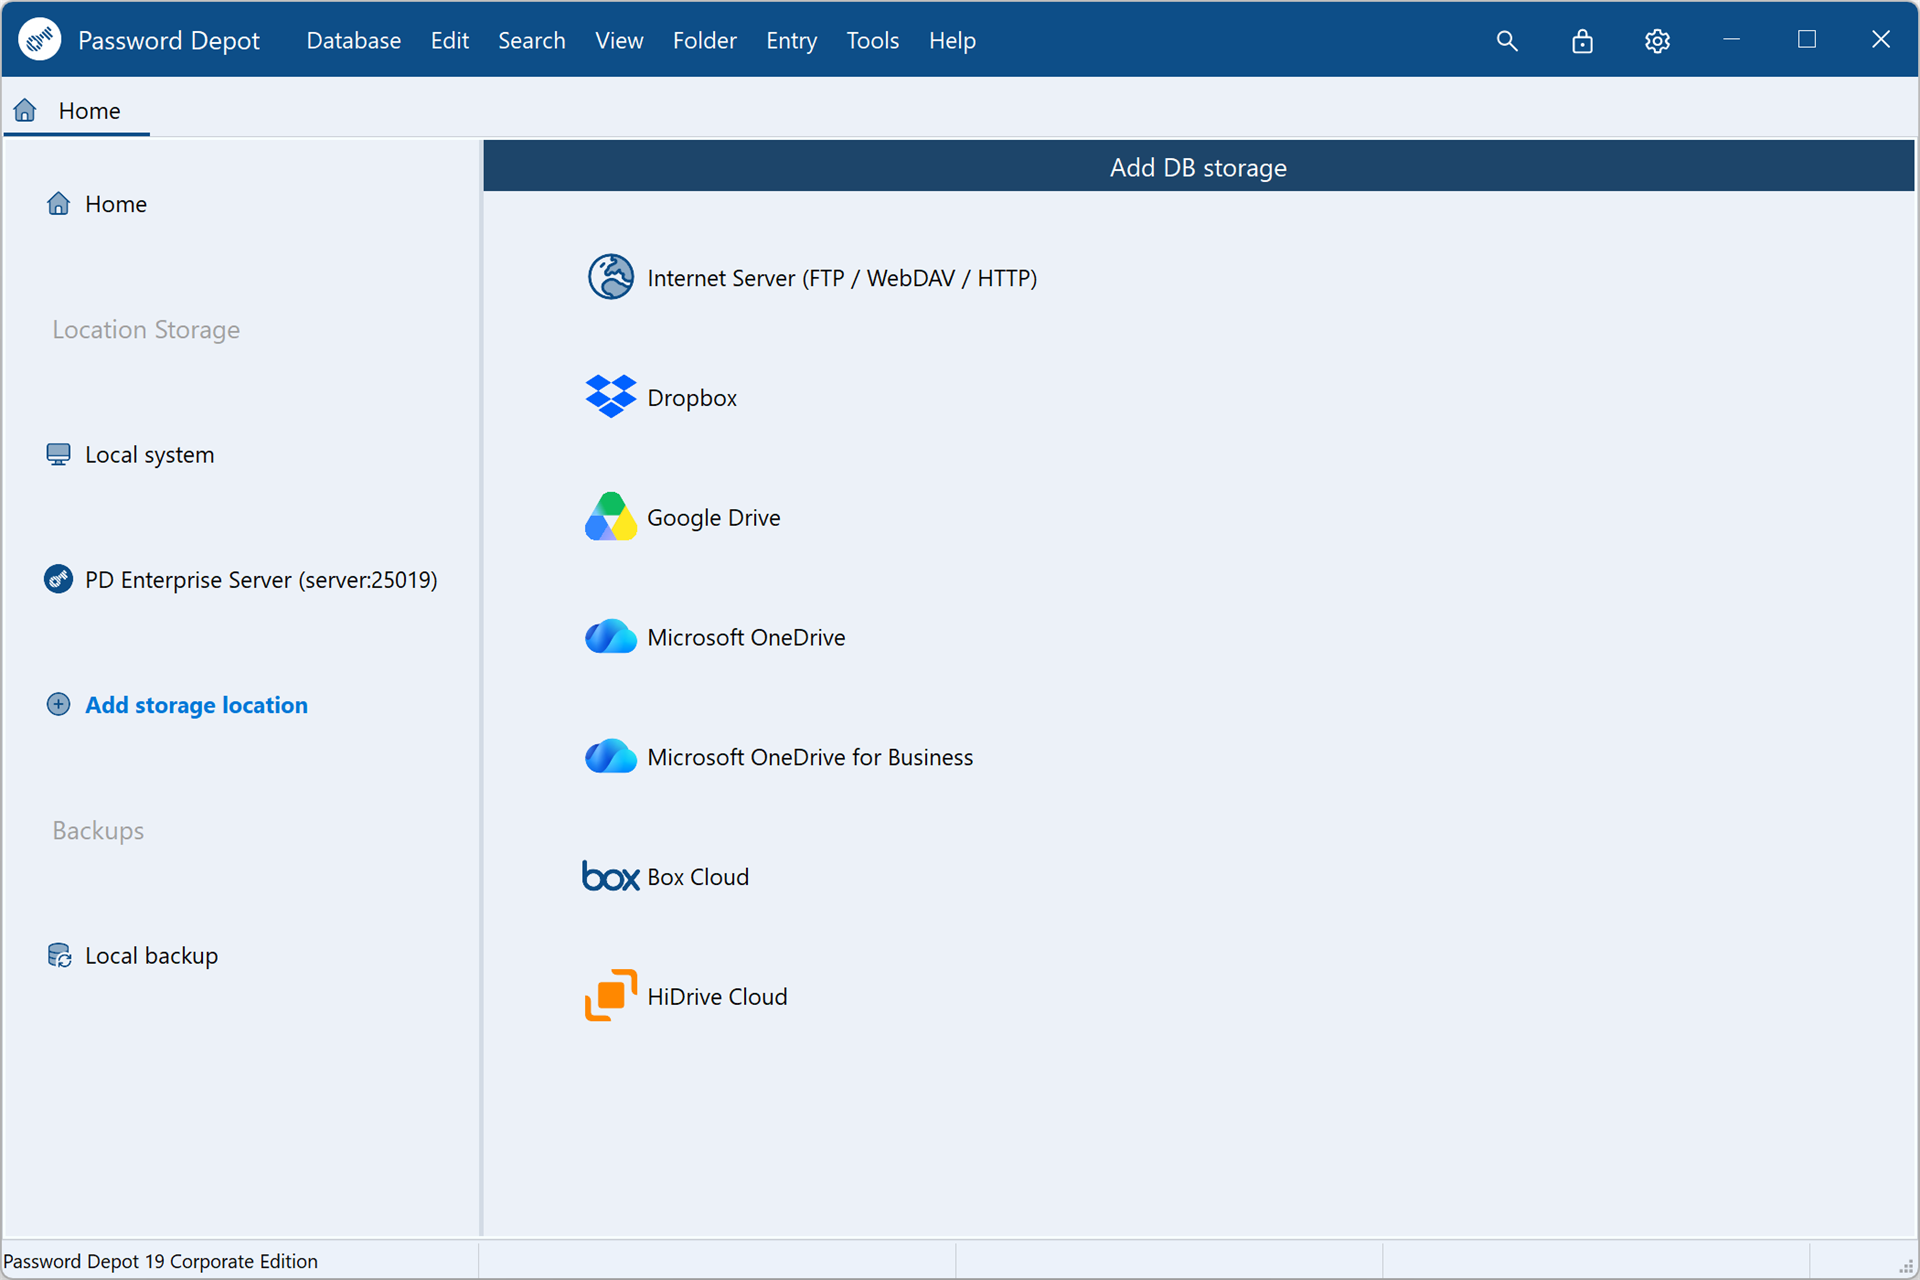Minimize the Password Depot window

1732,39
